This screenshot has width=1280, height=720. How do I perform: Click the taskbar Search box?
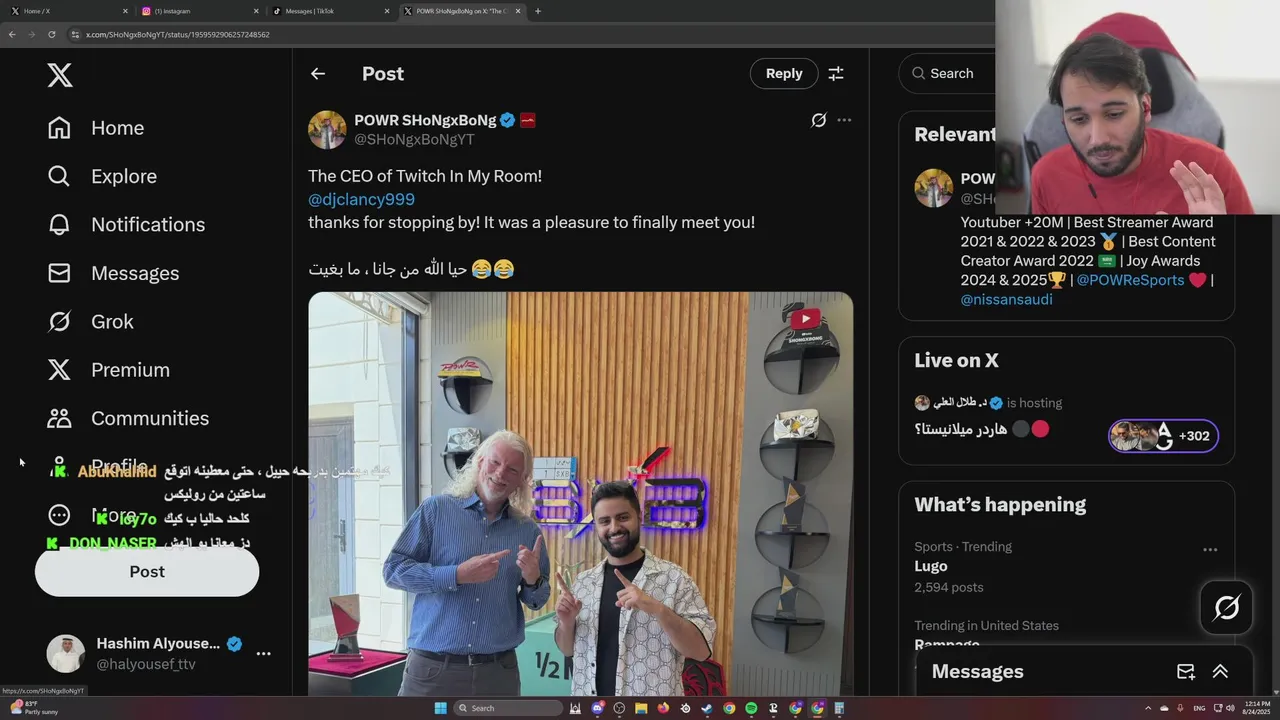pyautogui.click(x=508, y=708)
